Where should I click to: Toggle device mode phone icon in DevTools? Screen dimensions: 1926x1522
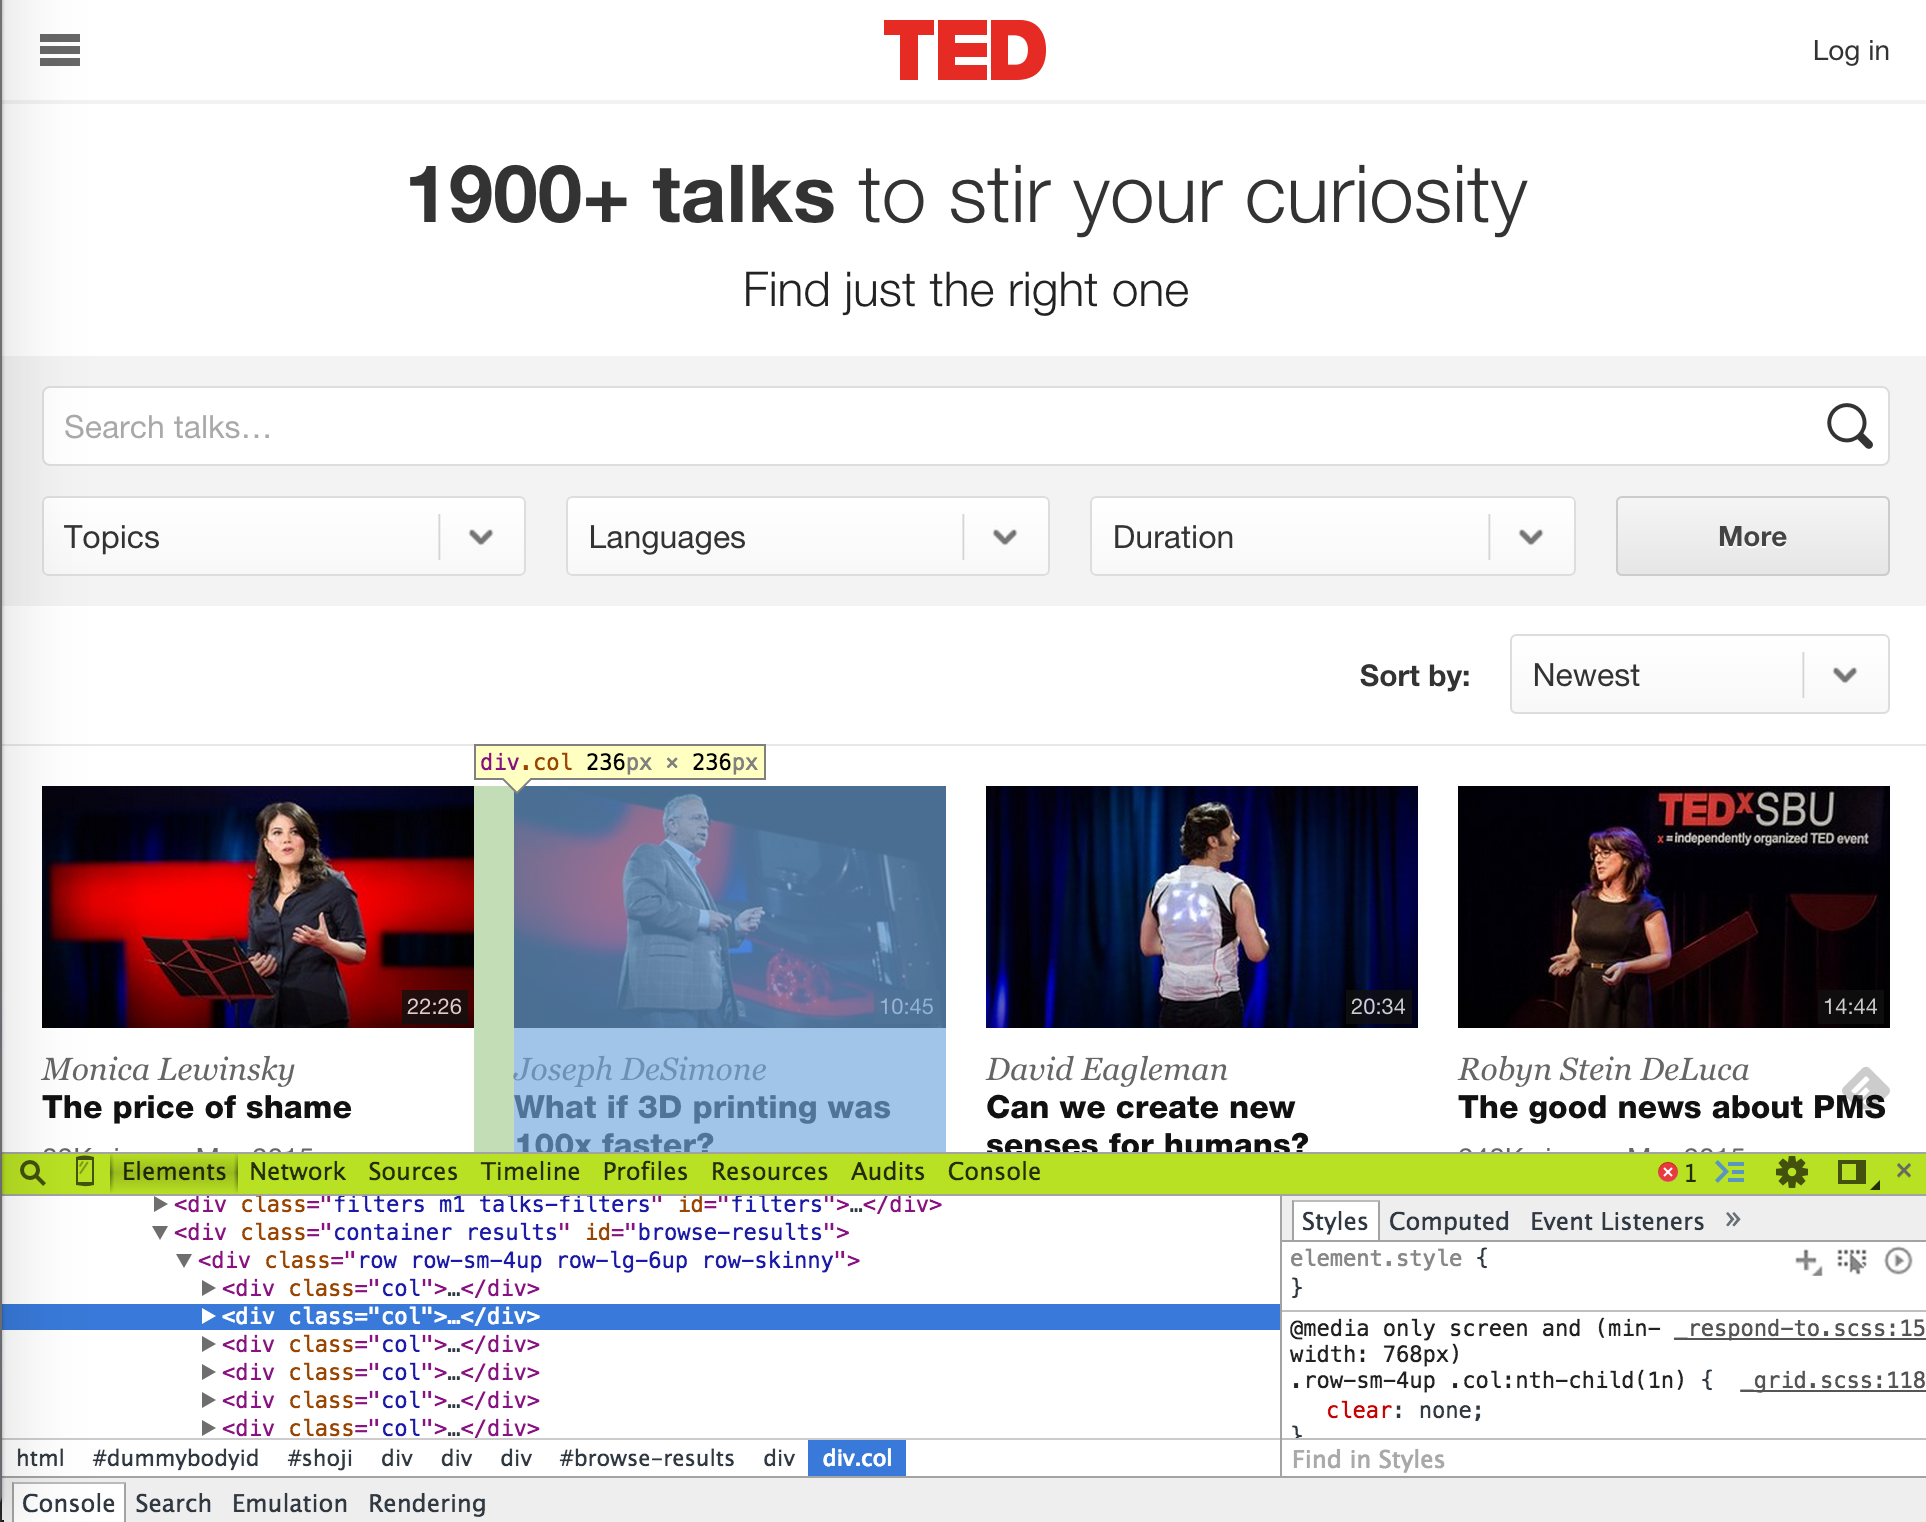pos(85,1171)
